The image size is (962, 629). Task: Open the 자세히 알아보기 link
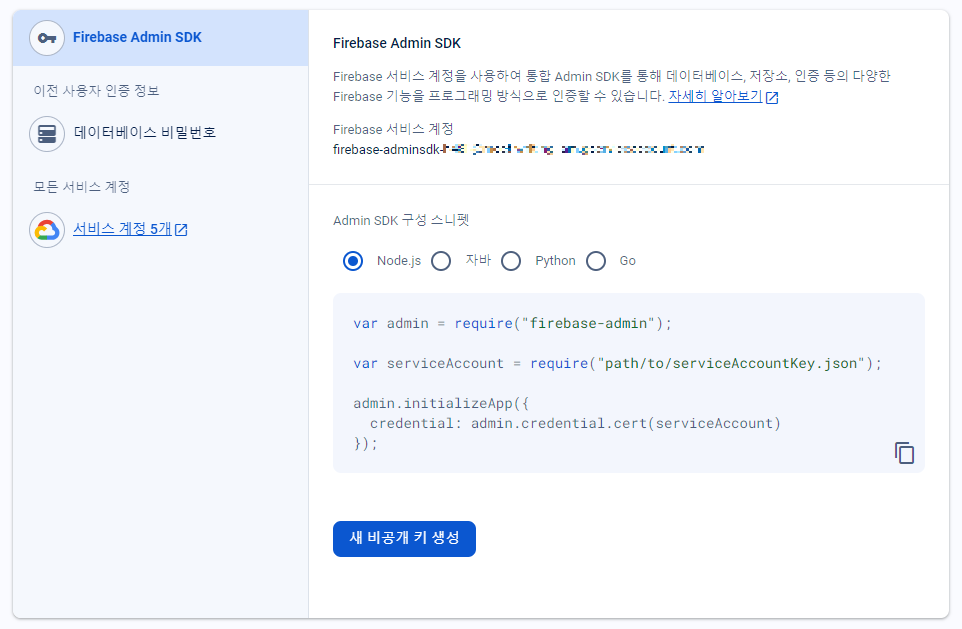coord(715,96)
